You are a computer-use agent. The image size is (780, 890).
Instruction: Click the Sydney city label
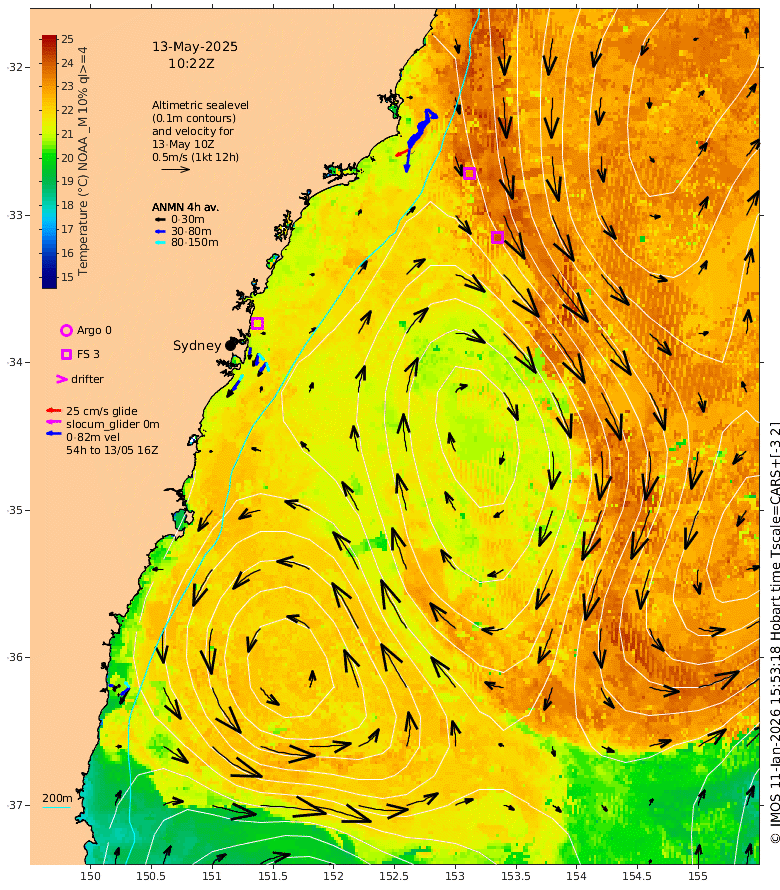pyautogui.click(x=197, y=346)
